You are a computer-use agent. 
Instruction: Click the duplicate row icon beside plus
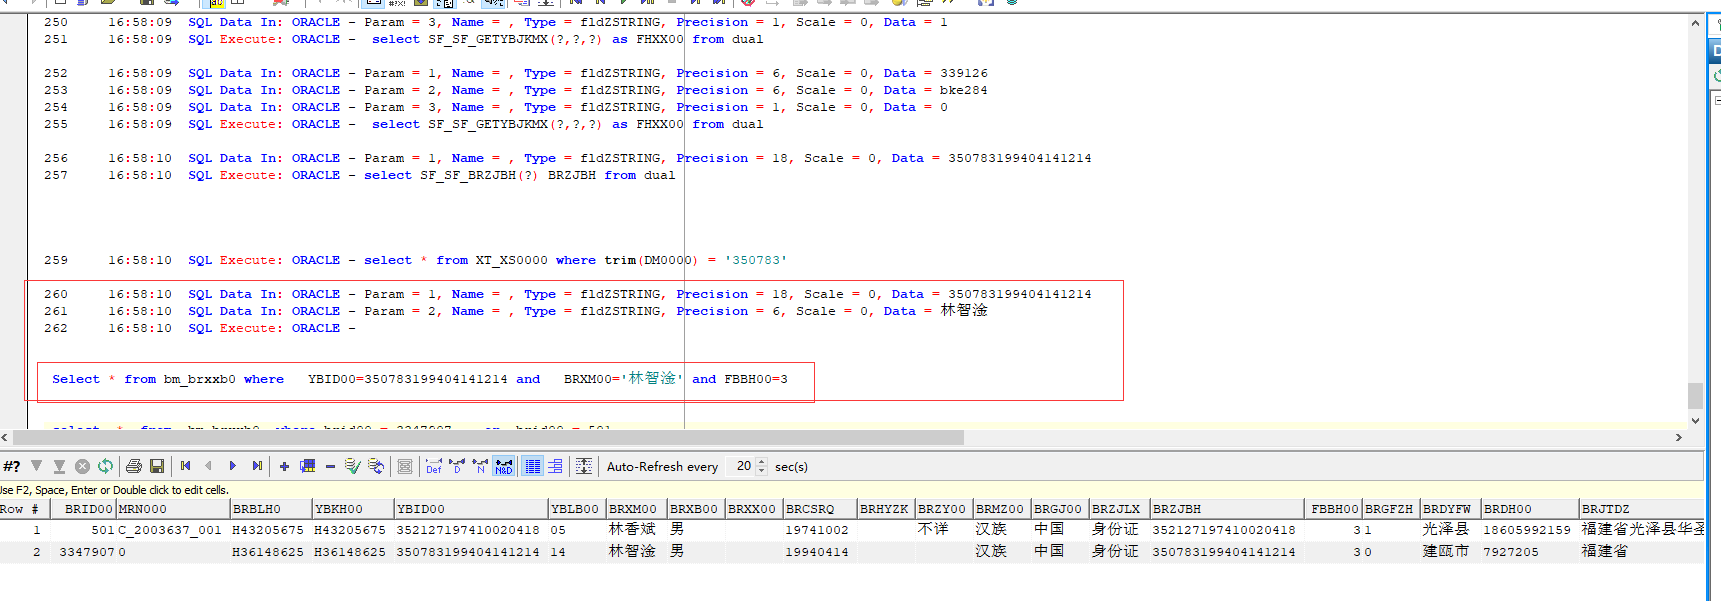(x=307, y=466)
